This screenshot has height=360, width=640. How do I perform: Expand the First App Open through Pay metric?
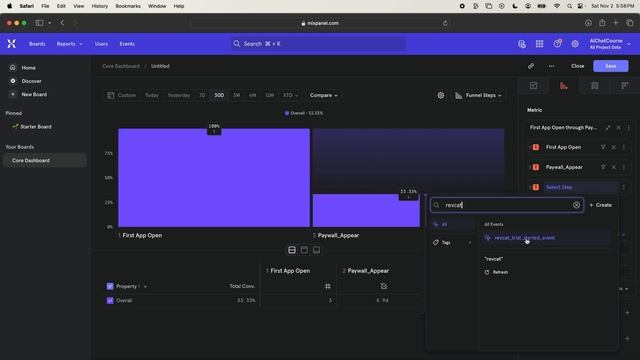click(608, 128)
